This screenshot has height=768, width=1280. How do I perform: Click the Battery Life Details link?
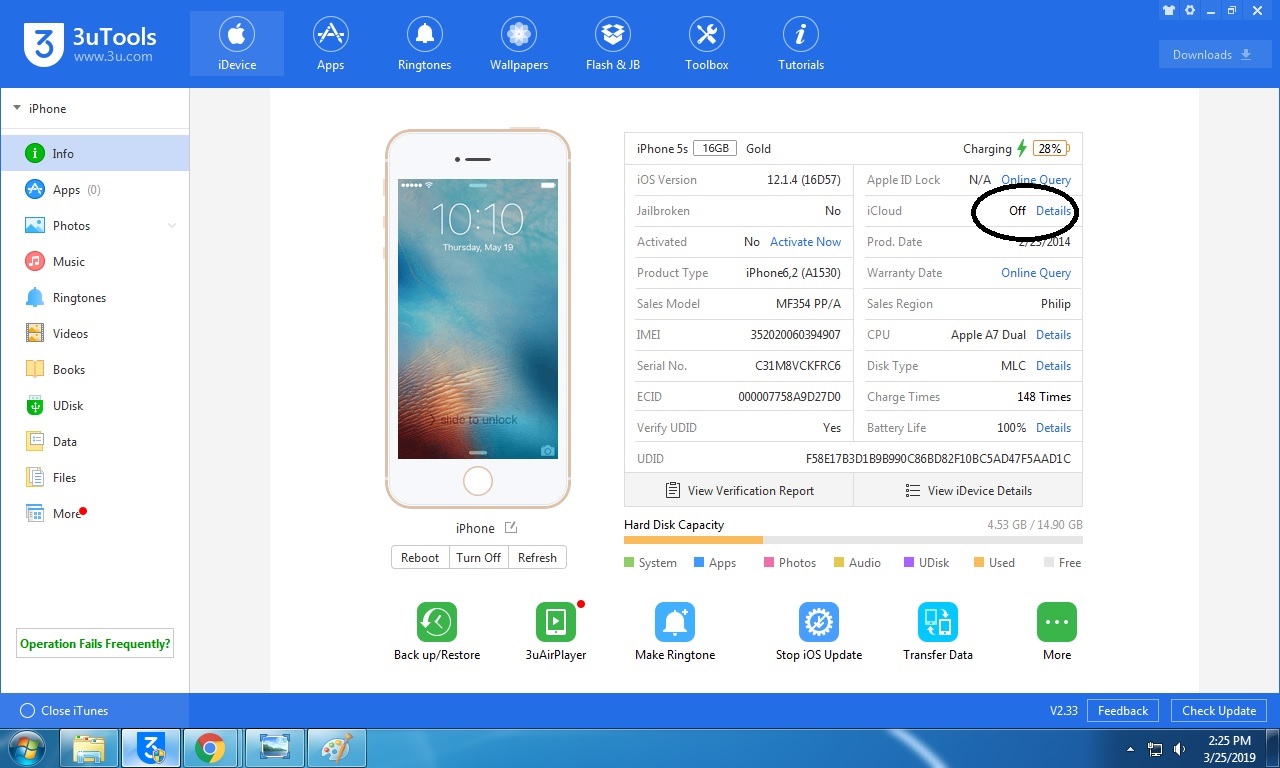pyautogui.click(x=1053, y=428)
